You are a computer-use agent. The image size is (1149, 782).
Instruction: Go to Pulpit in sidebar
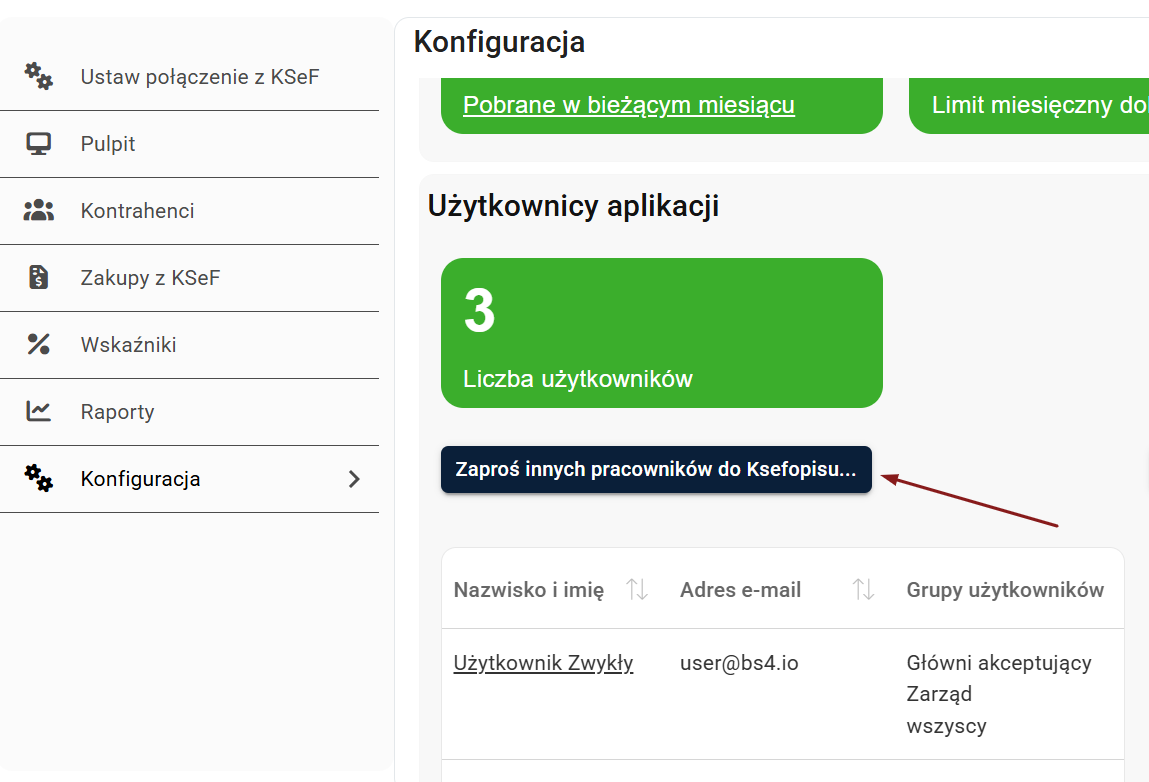coord(108,144)
